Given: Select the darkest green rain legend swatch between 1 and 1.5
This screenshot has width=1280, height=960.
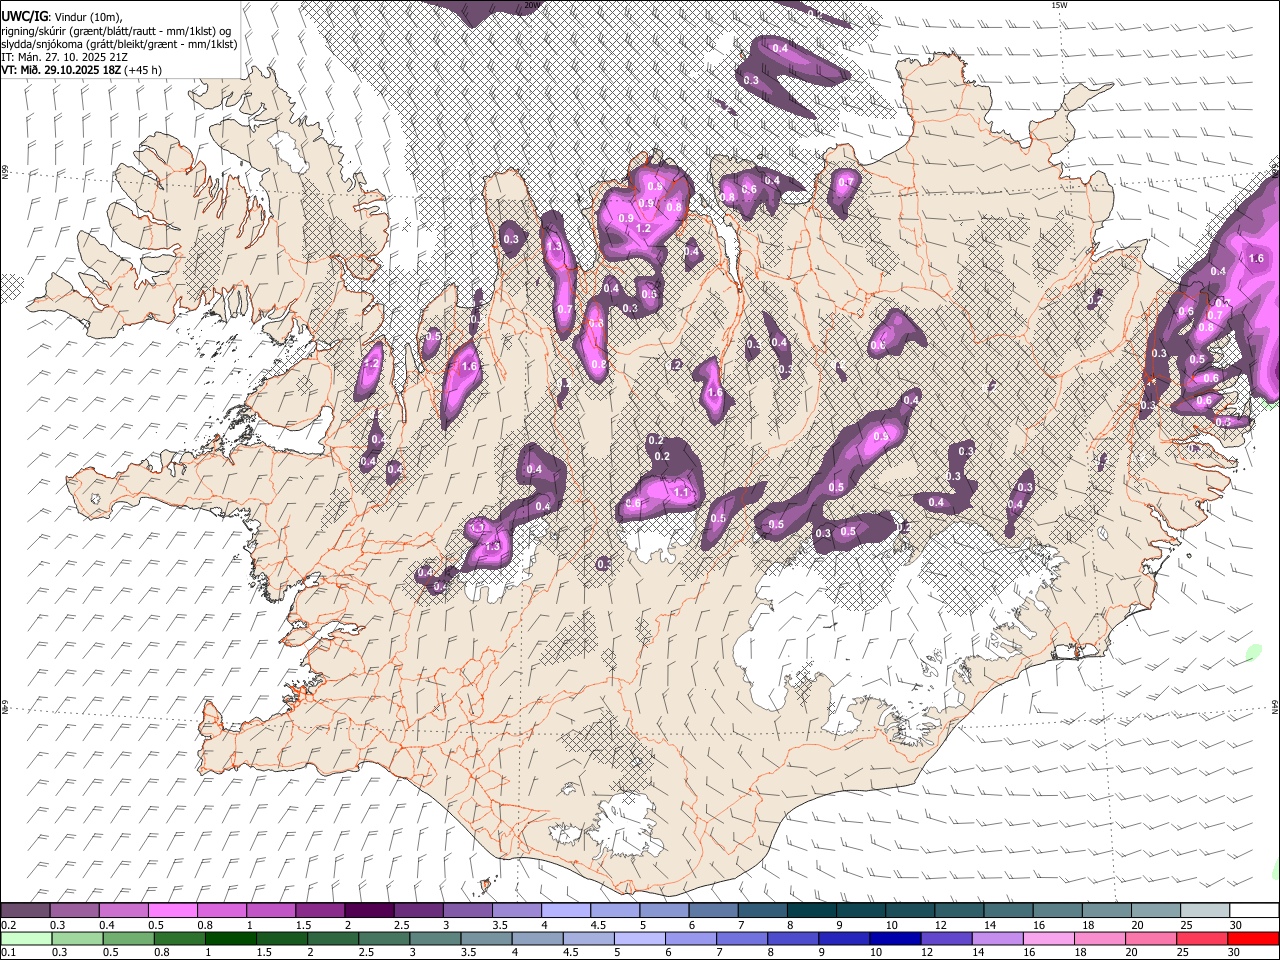Looking at the screenshot, I should point(230,938).
